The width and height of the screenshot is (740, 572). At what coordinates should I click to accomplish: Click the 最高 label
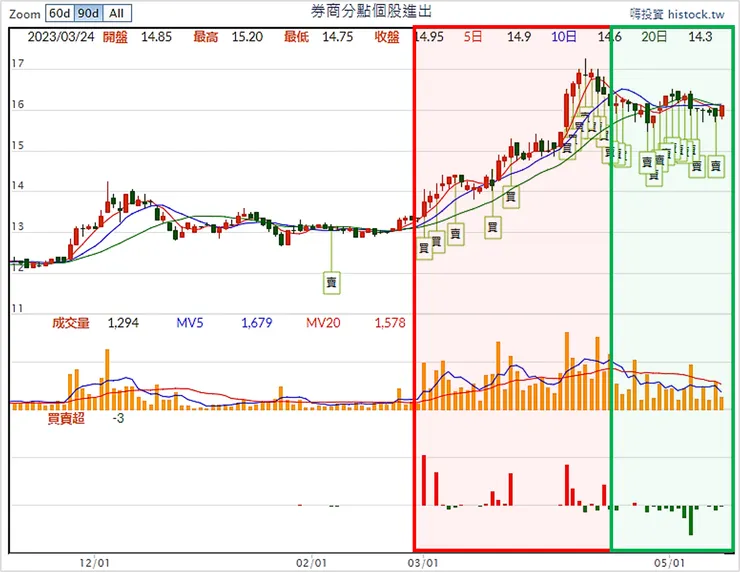(x=206, y=37)
